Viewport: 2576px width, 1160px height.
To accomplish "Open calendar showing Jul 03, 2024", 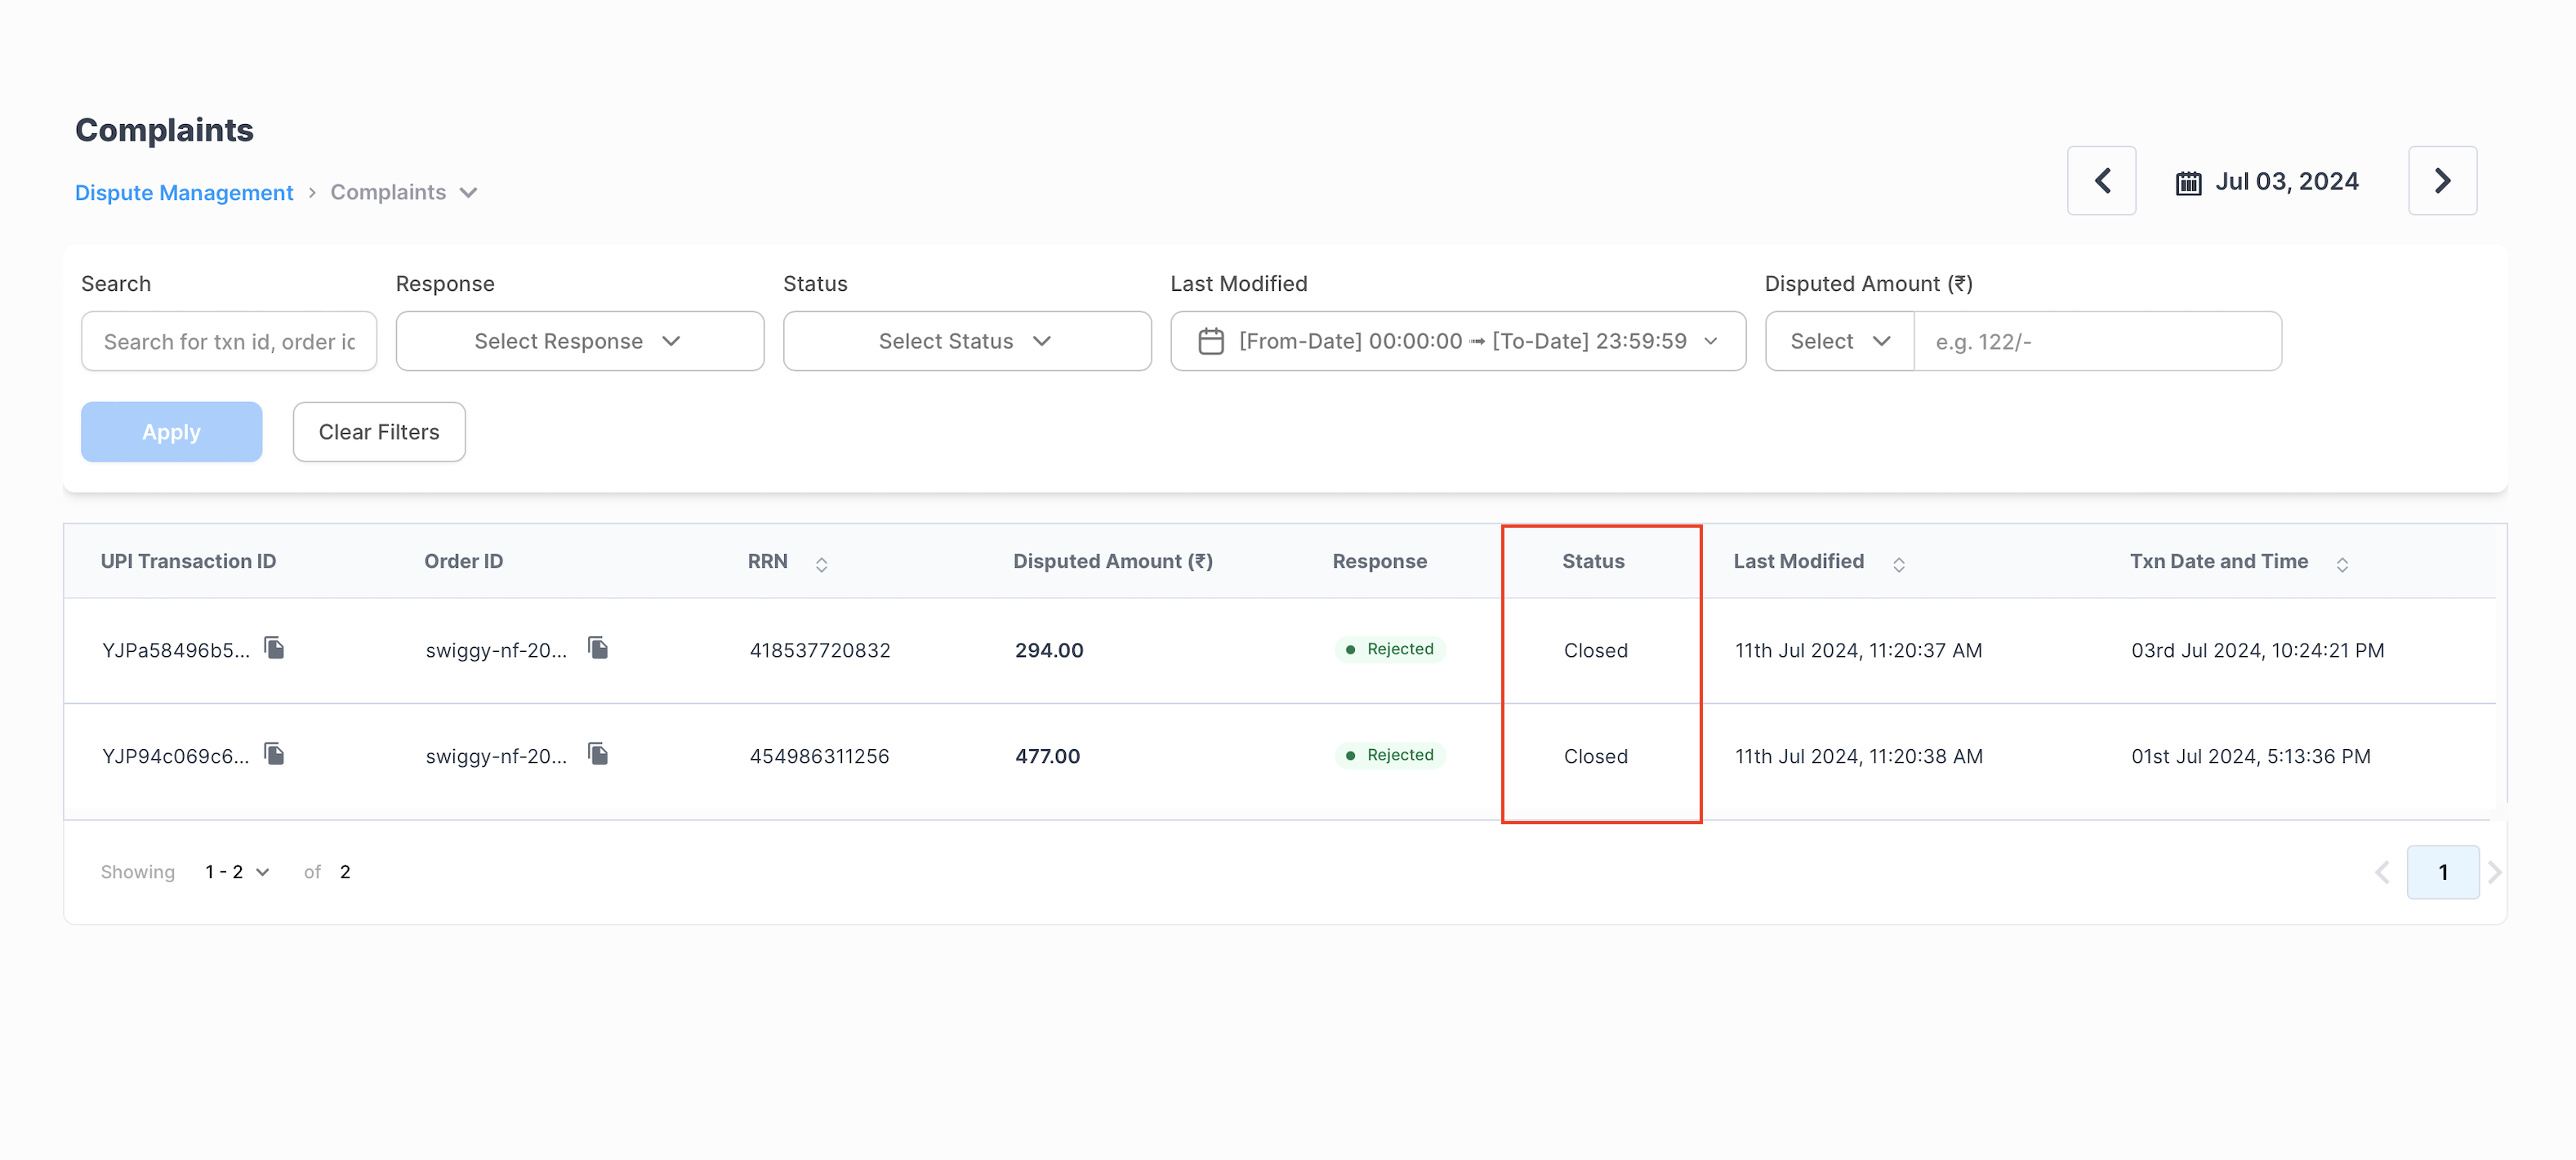I will (2266, 182).
